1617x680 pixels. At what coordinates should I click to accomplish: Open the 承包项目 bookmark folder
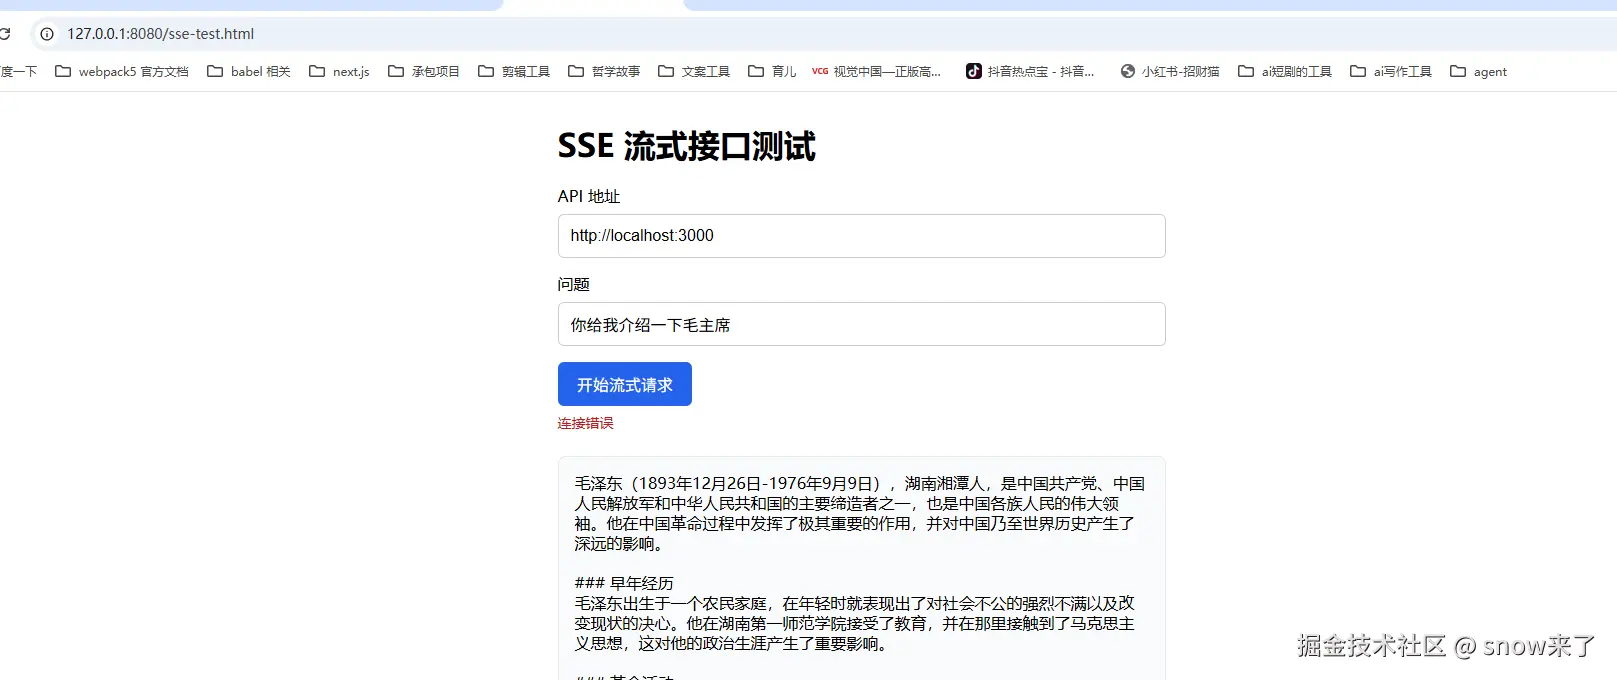[423, 72]
